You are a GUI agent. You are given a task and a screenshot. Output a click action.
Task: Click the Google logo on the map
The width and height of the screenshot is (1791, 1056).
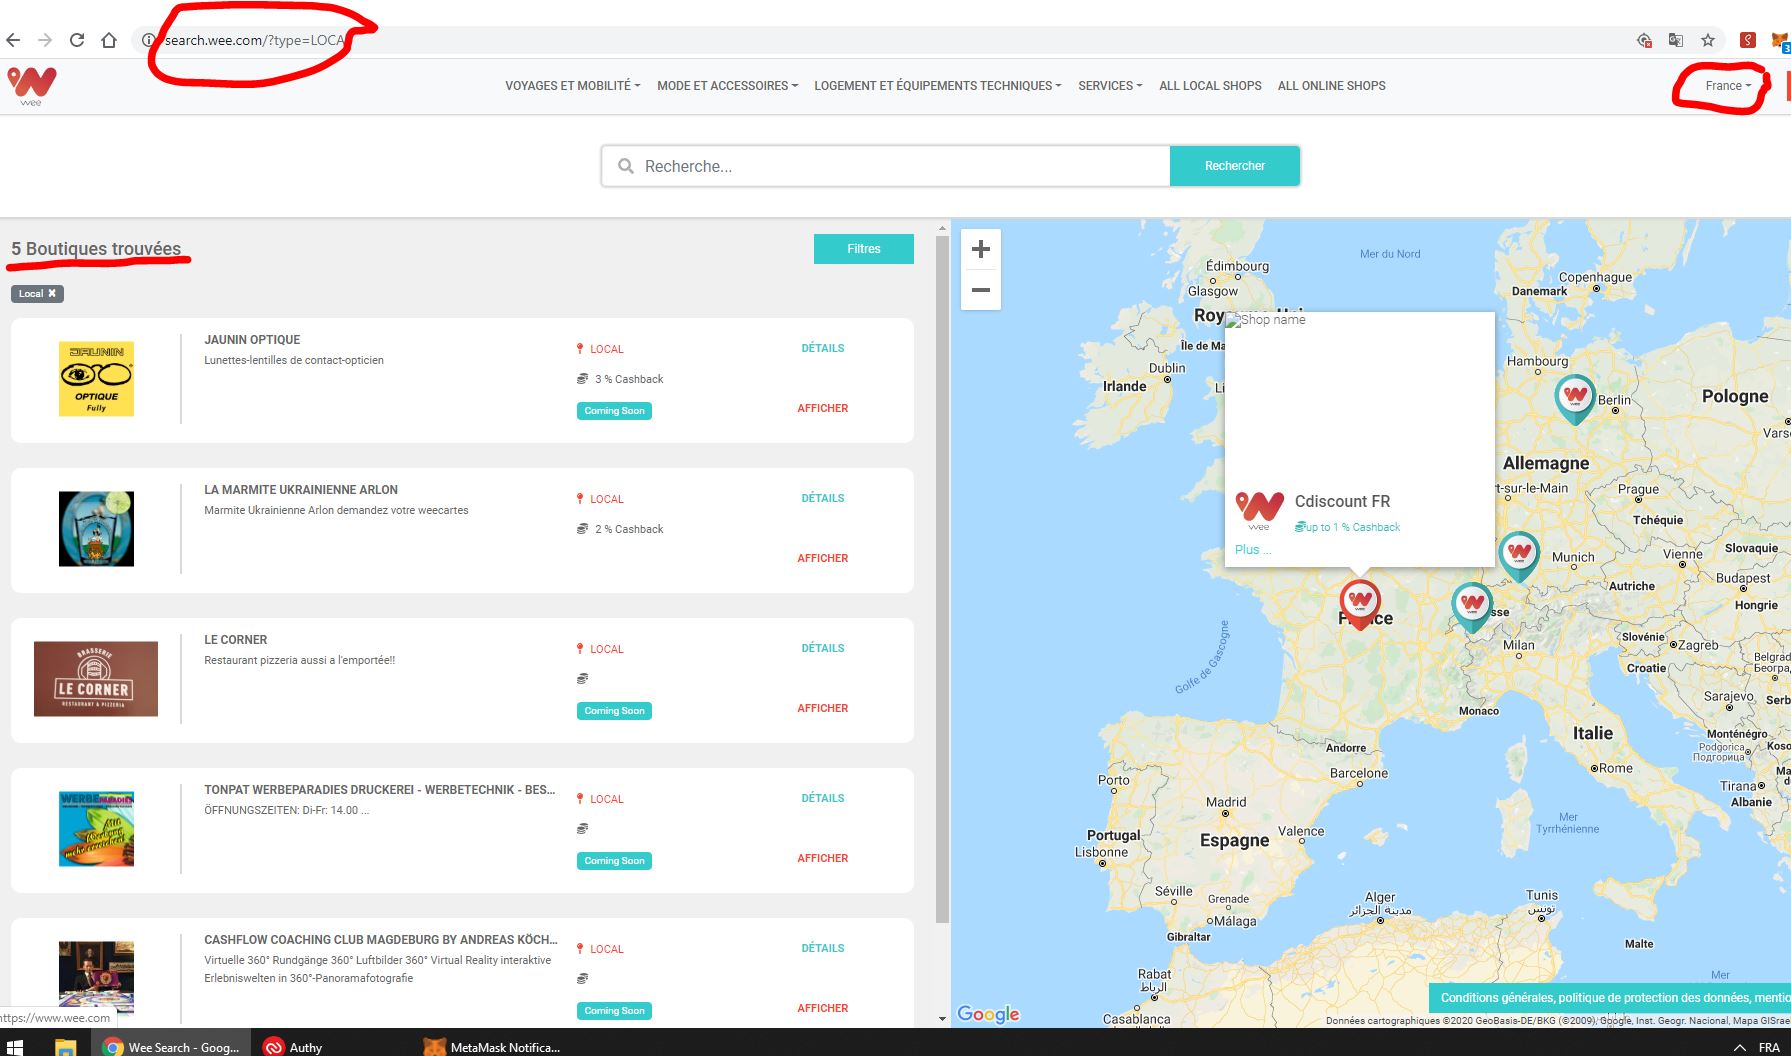click(988, 1014)
